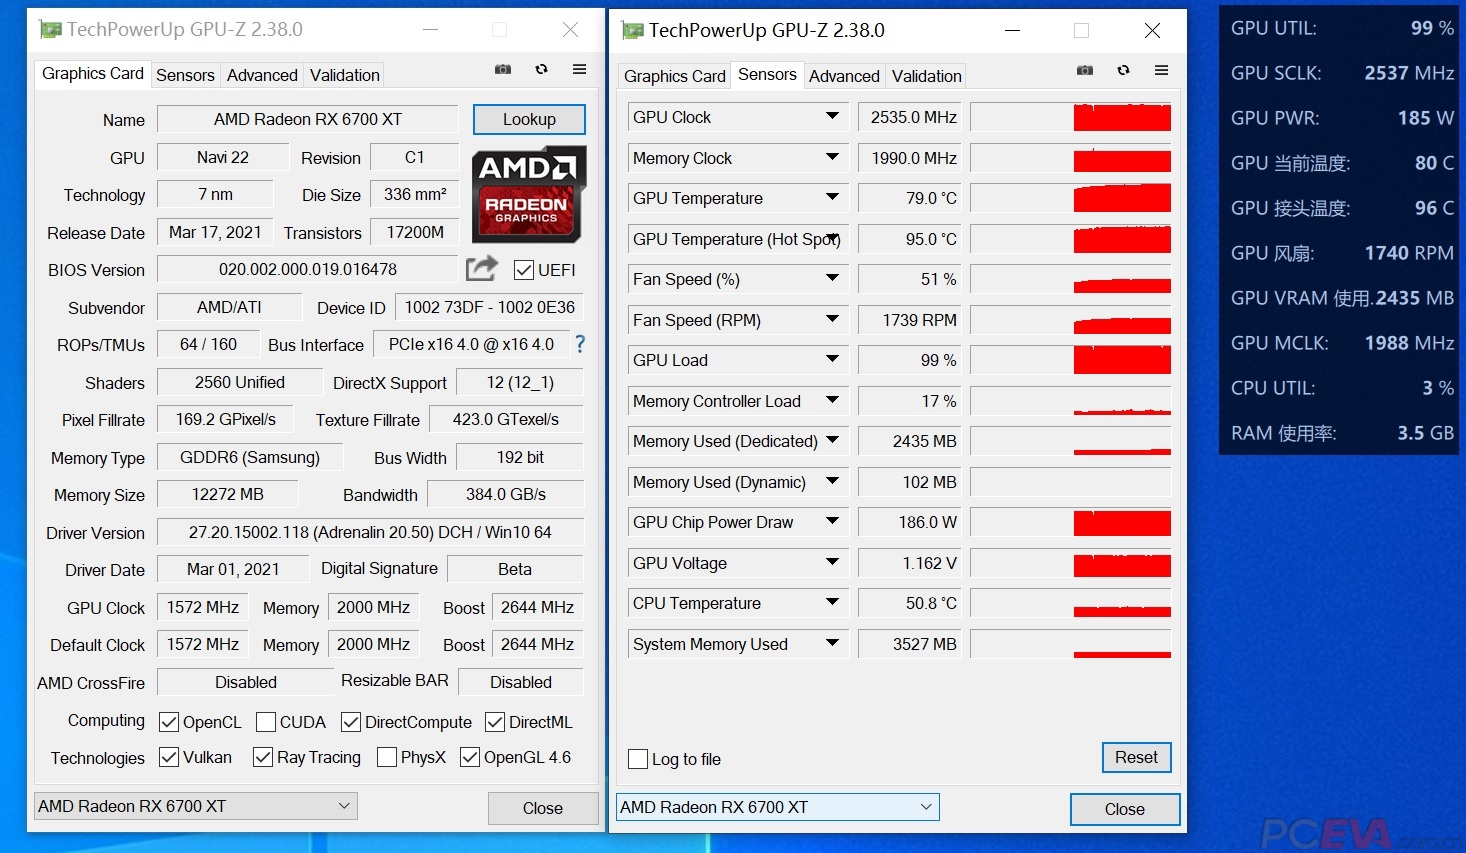
Task: Click the Lookup button
Action: tap(529, 119)
